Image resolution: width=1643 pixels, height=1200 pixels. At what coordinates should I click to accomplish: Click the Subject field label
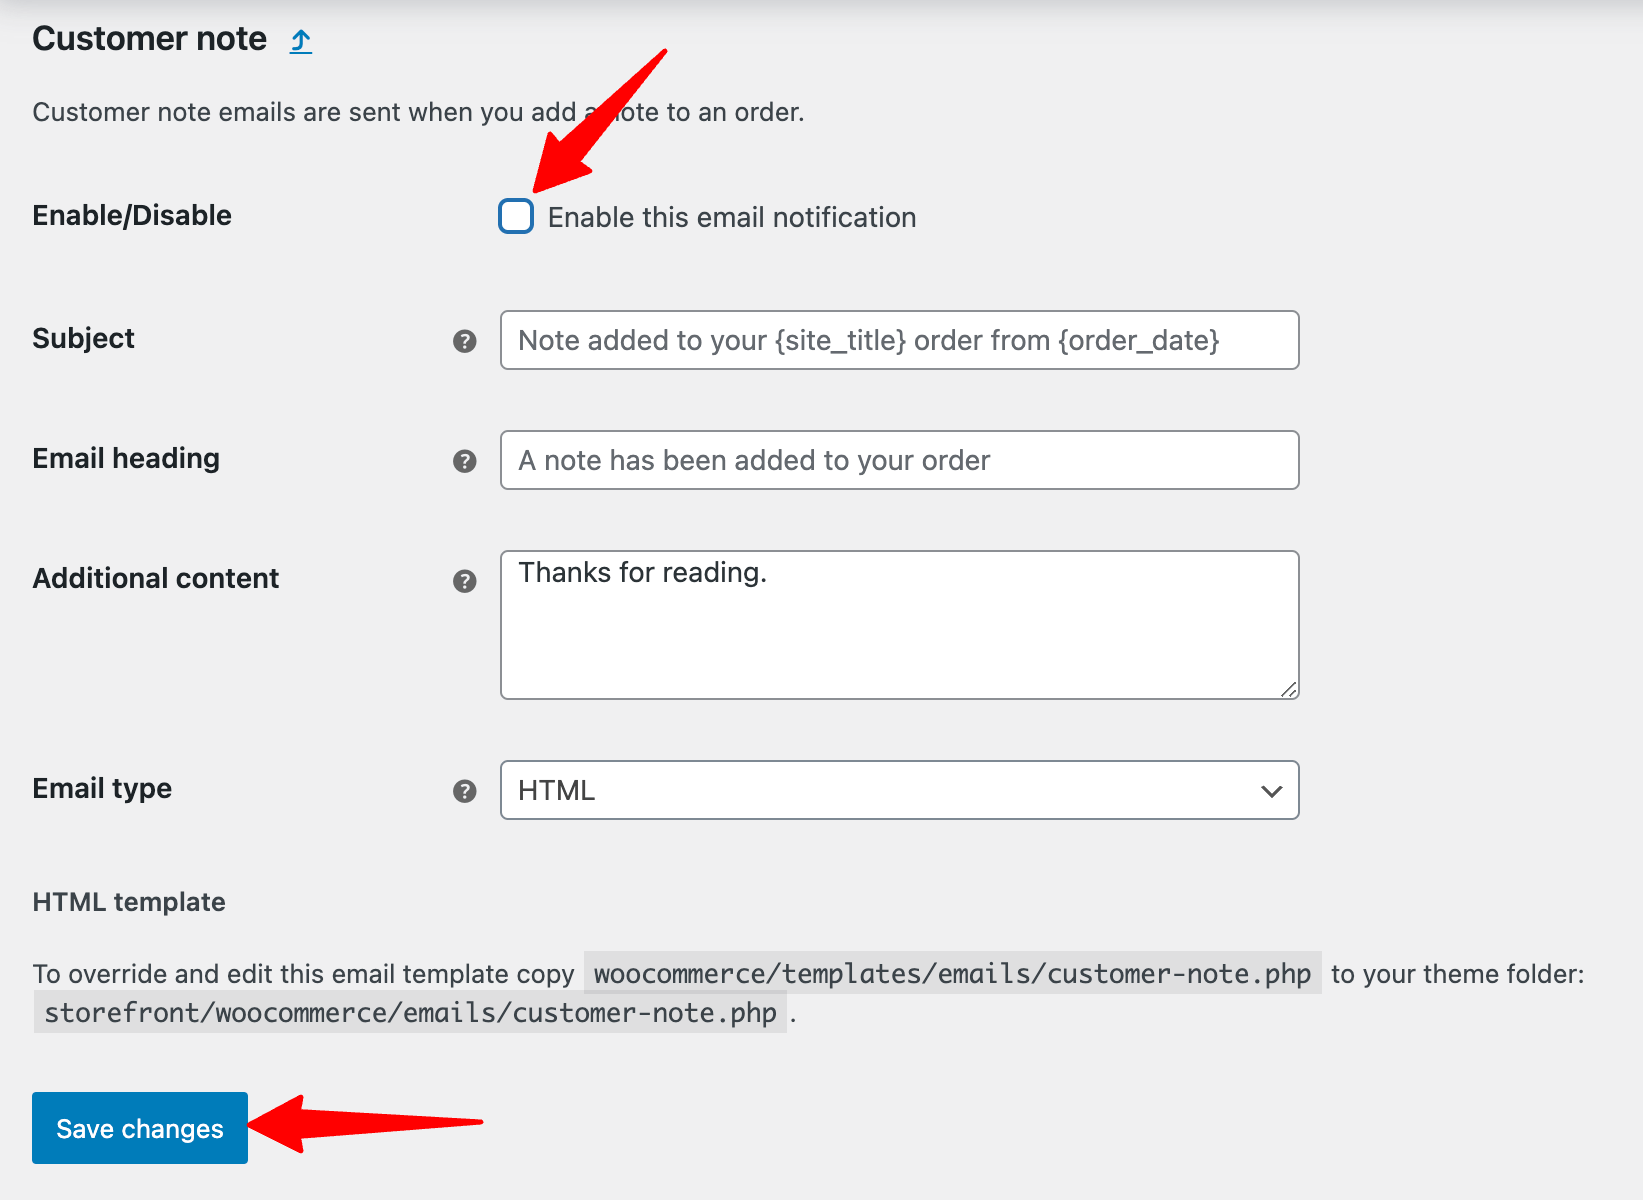click(83, 339)
